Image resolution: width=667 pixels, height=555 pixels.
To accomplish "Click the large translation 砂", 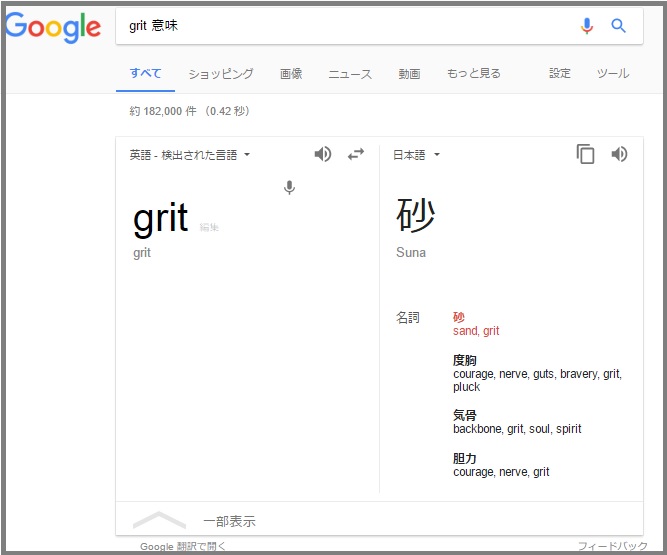I will click(x=416, y=215).
